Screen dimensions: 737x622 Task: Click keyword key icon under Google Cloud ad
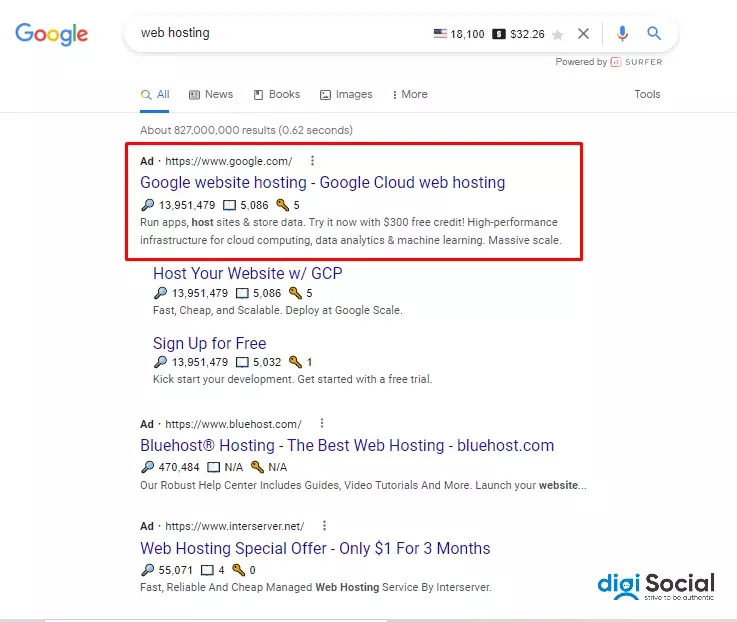click(x=282, y=205)
